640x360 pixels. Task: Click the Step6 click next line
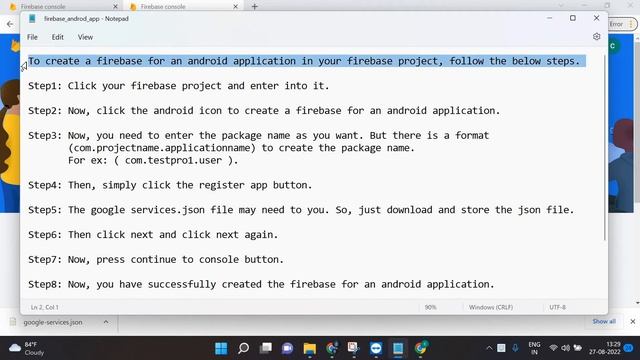[x=153, y=235]
